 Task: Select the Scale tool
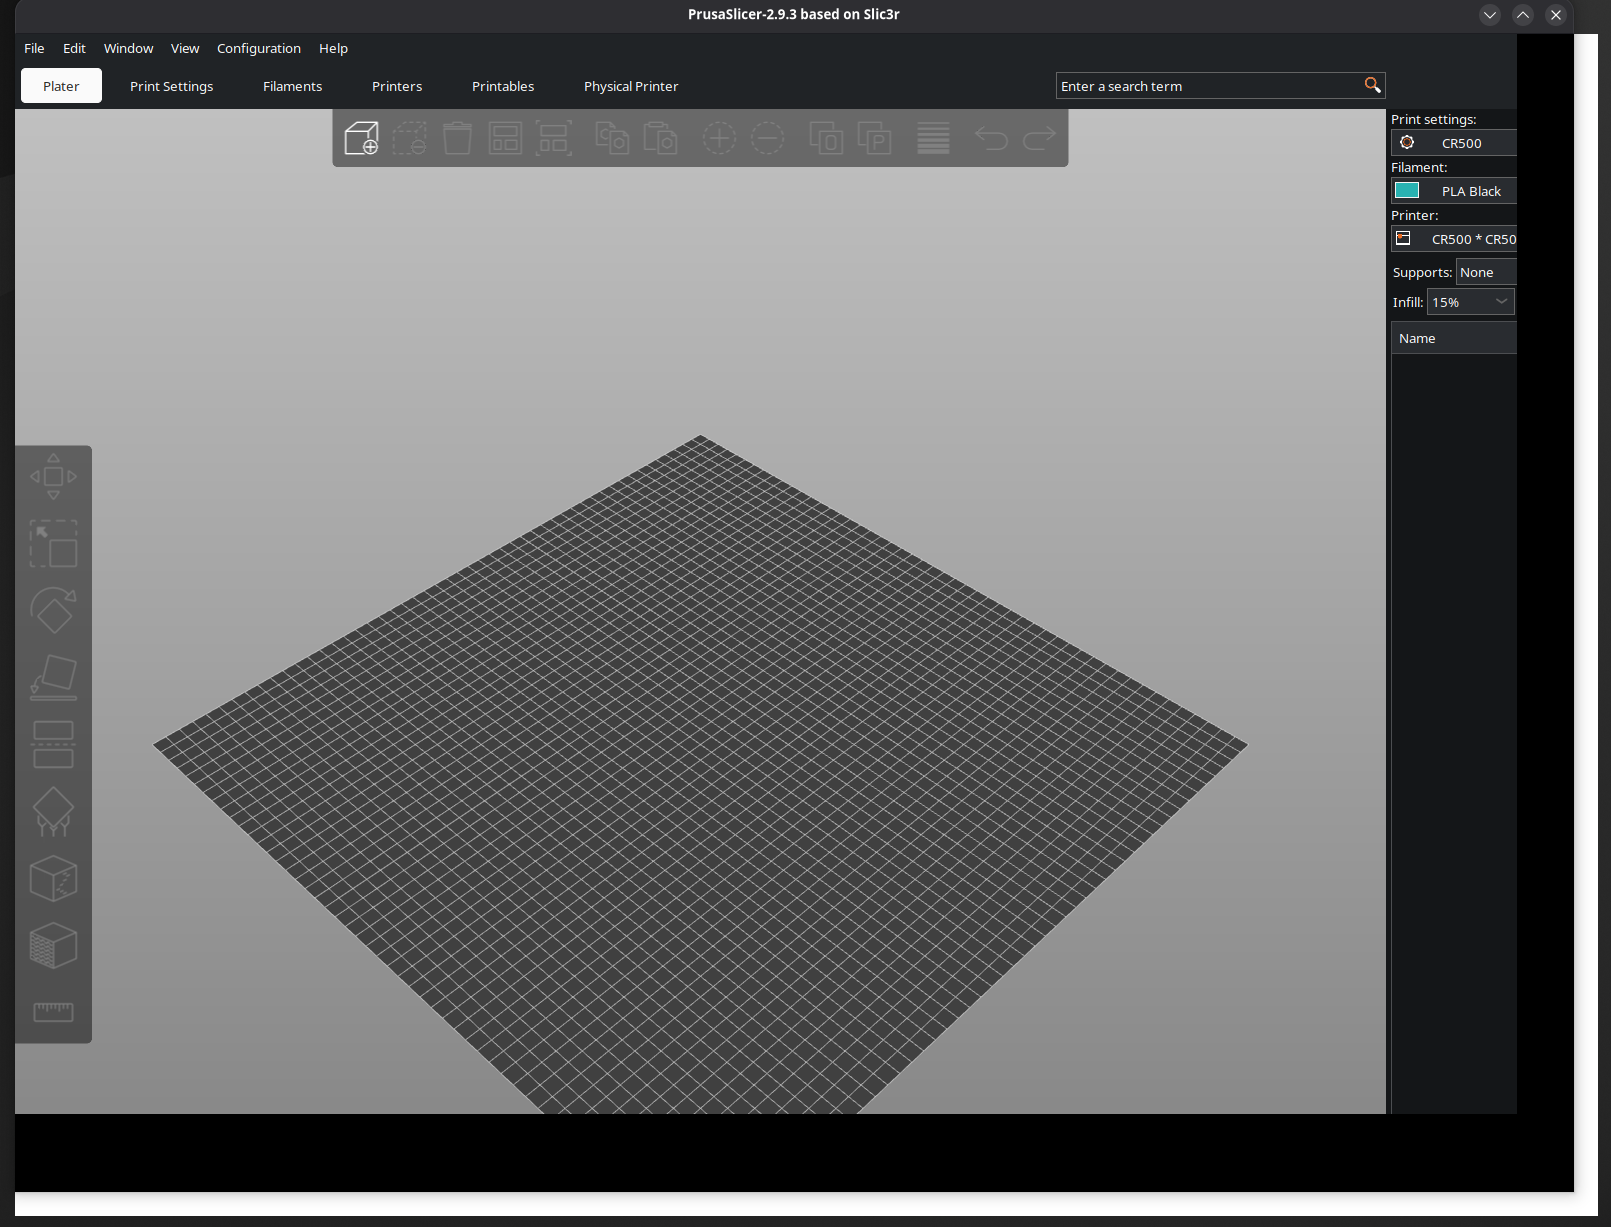pos(53,544)
